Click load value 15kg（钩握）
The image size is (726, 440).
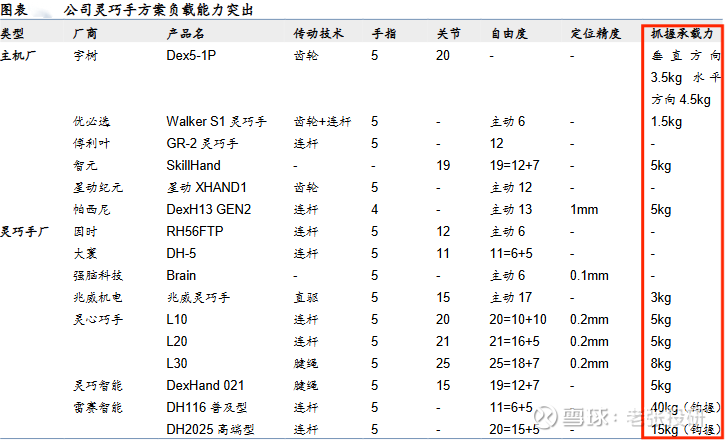686,429
